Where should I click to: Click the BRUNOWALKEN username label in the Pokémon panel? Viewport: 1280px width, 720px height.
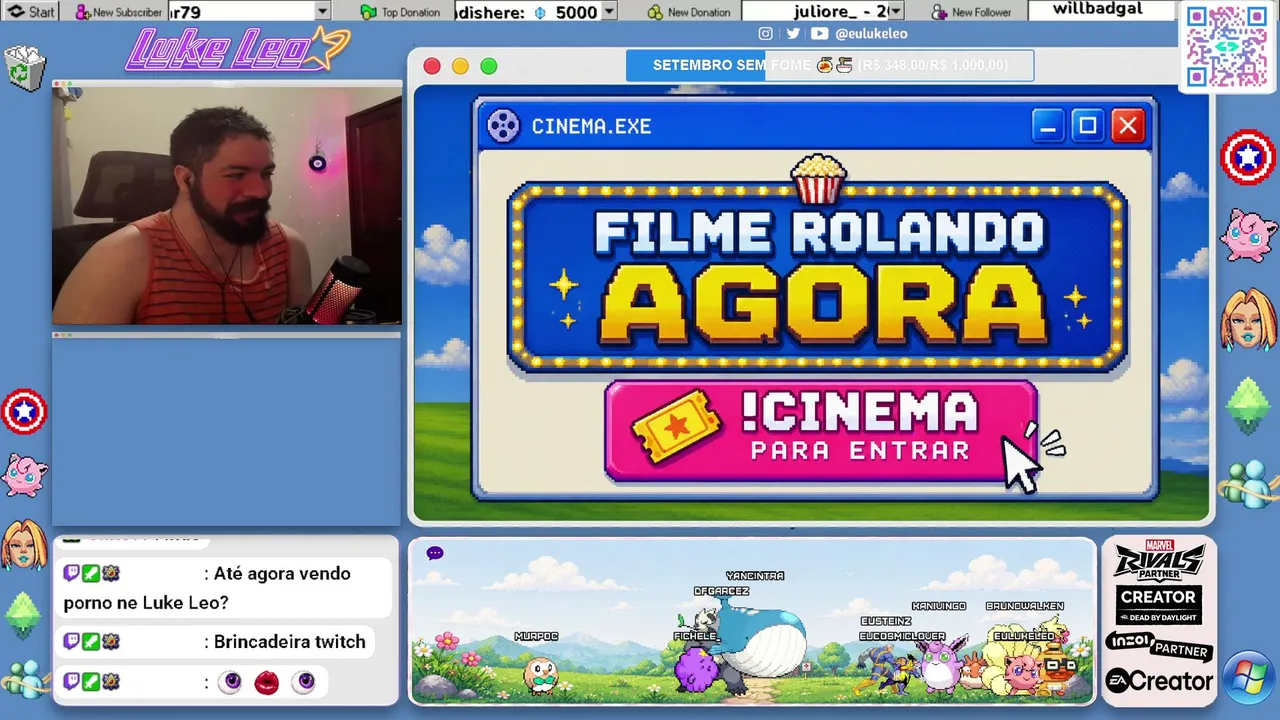point(1025,606)
